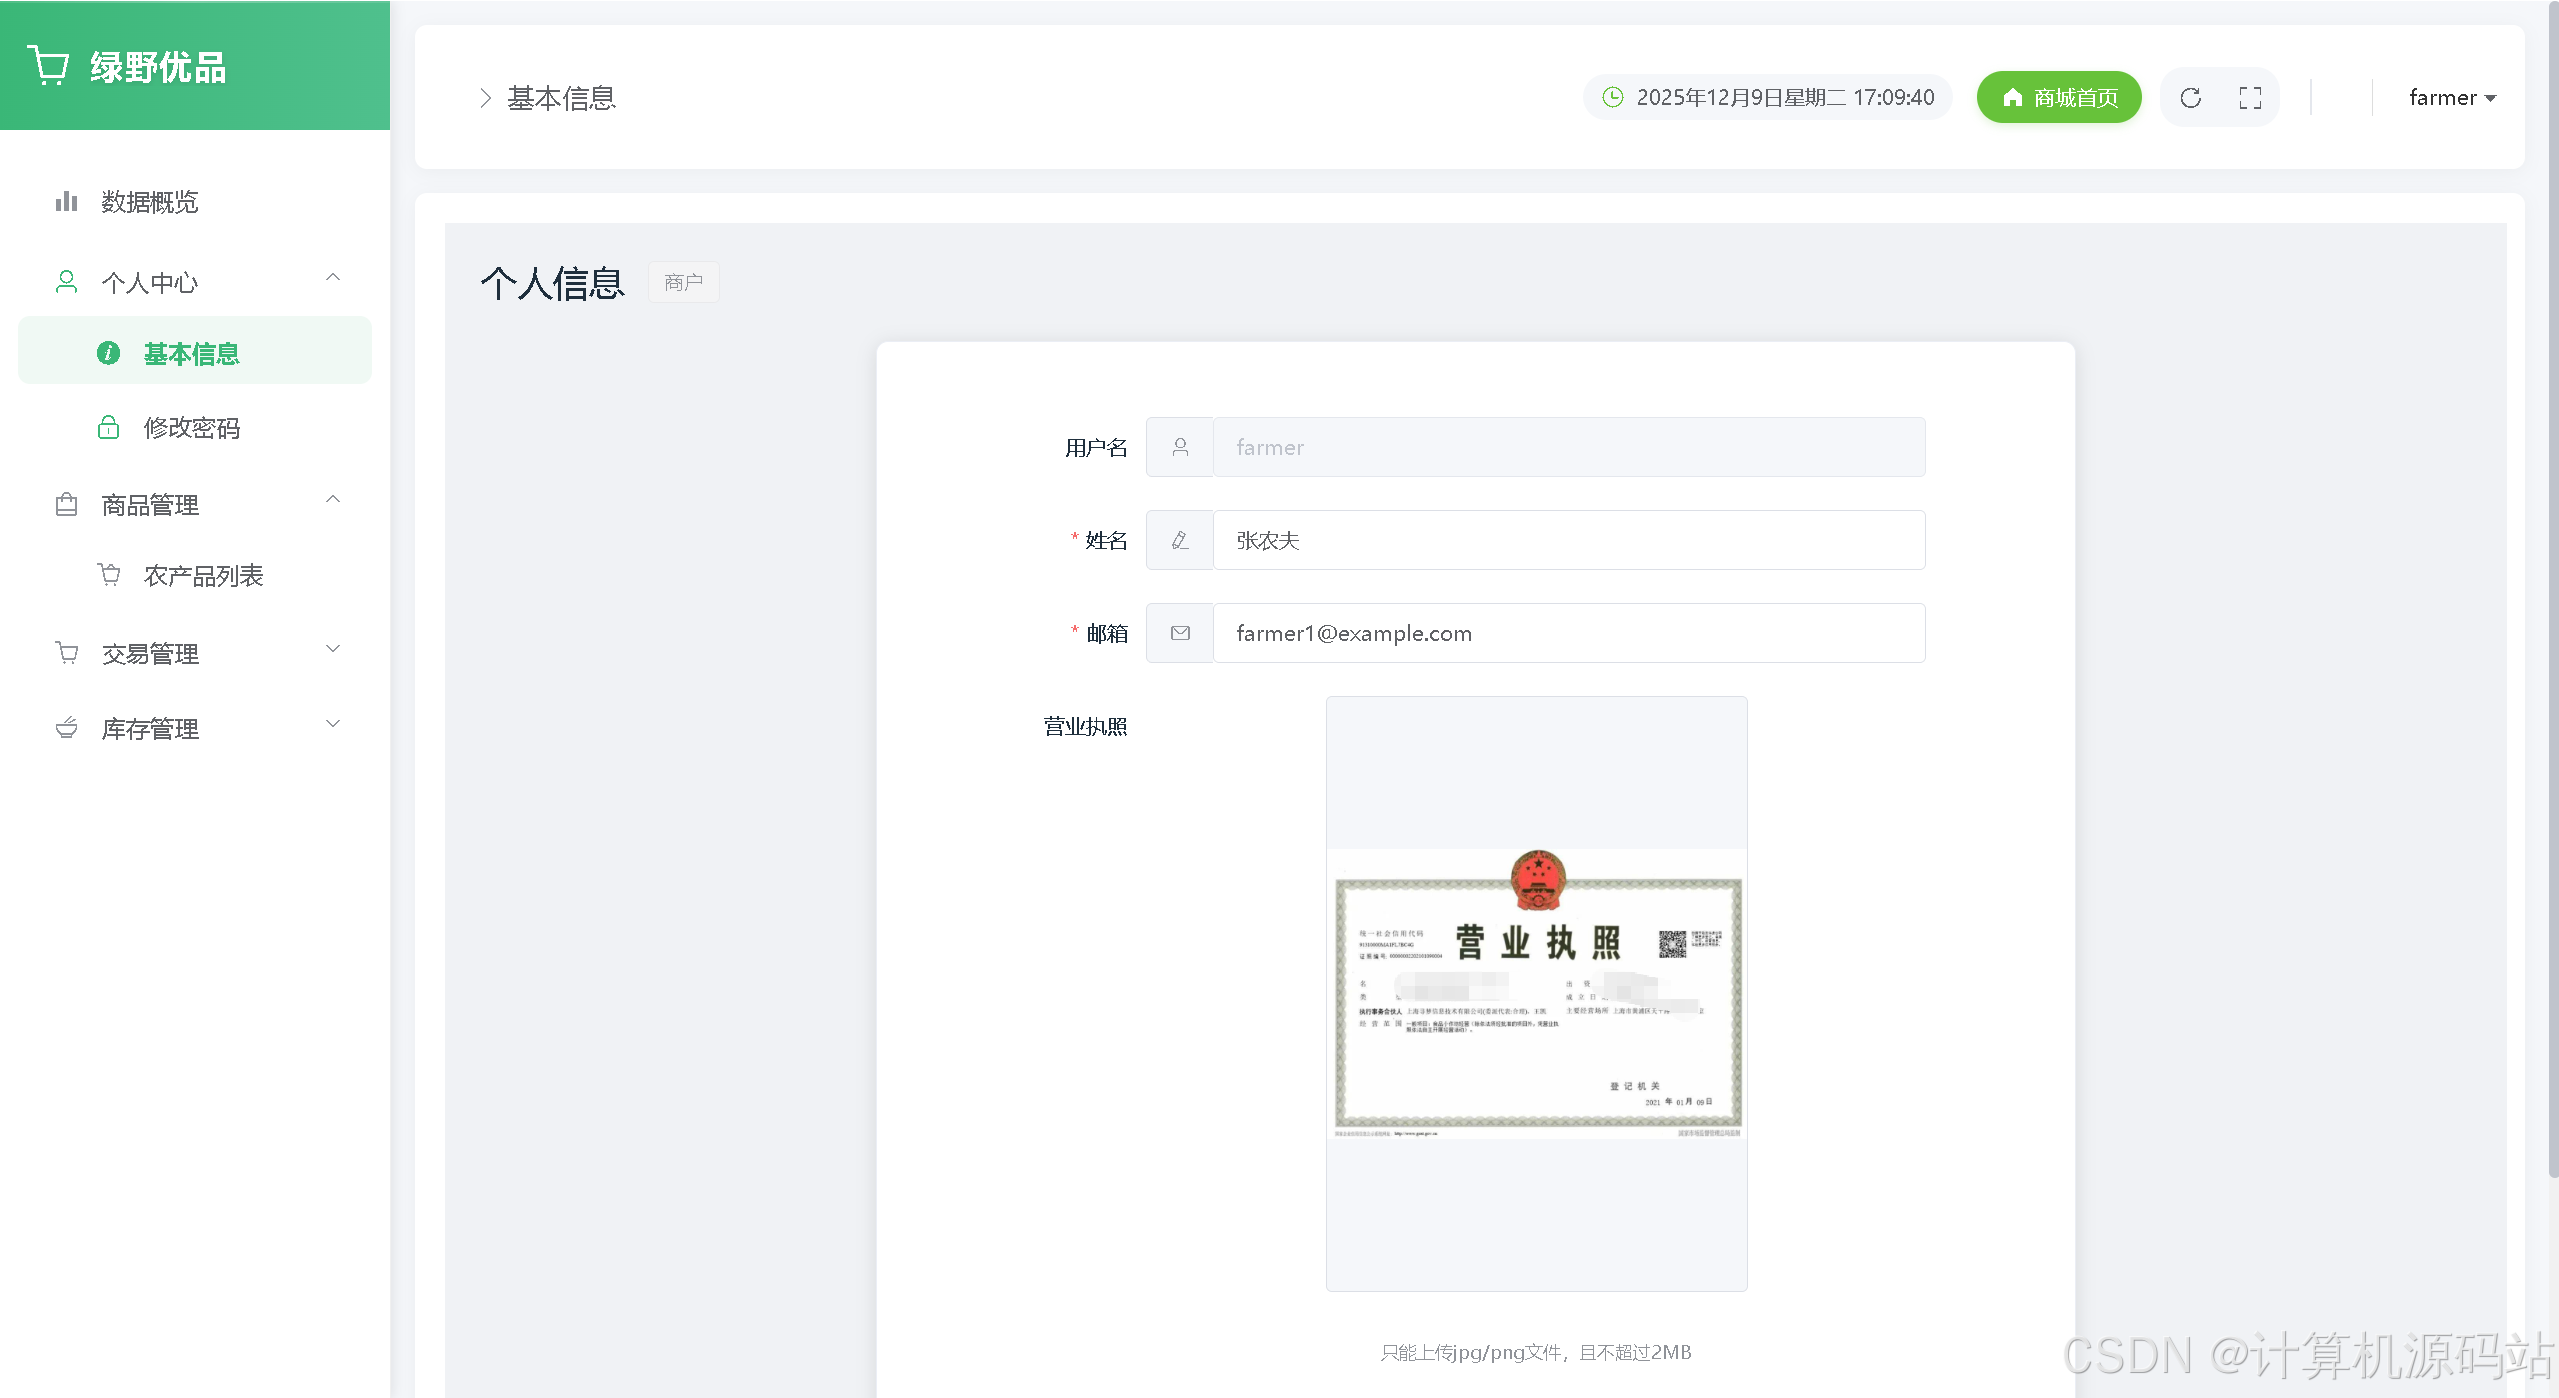
Task: Select 基本信息 in the sidebar
Action: pyautogui.click(x=192, y=354)
